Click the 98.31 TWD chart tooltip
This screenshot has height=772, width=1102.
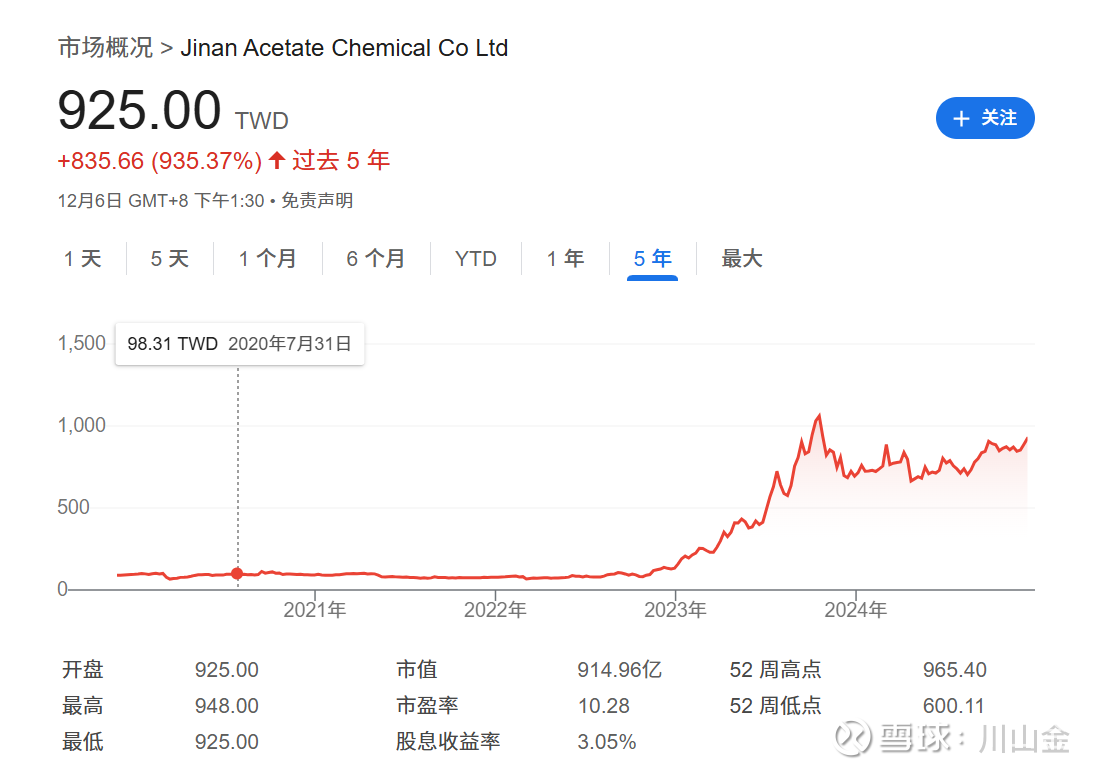[x=240, y=344]
